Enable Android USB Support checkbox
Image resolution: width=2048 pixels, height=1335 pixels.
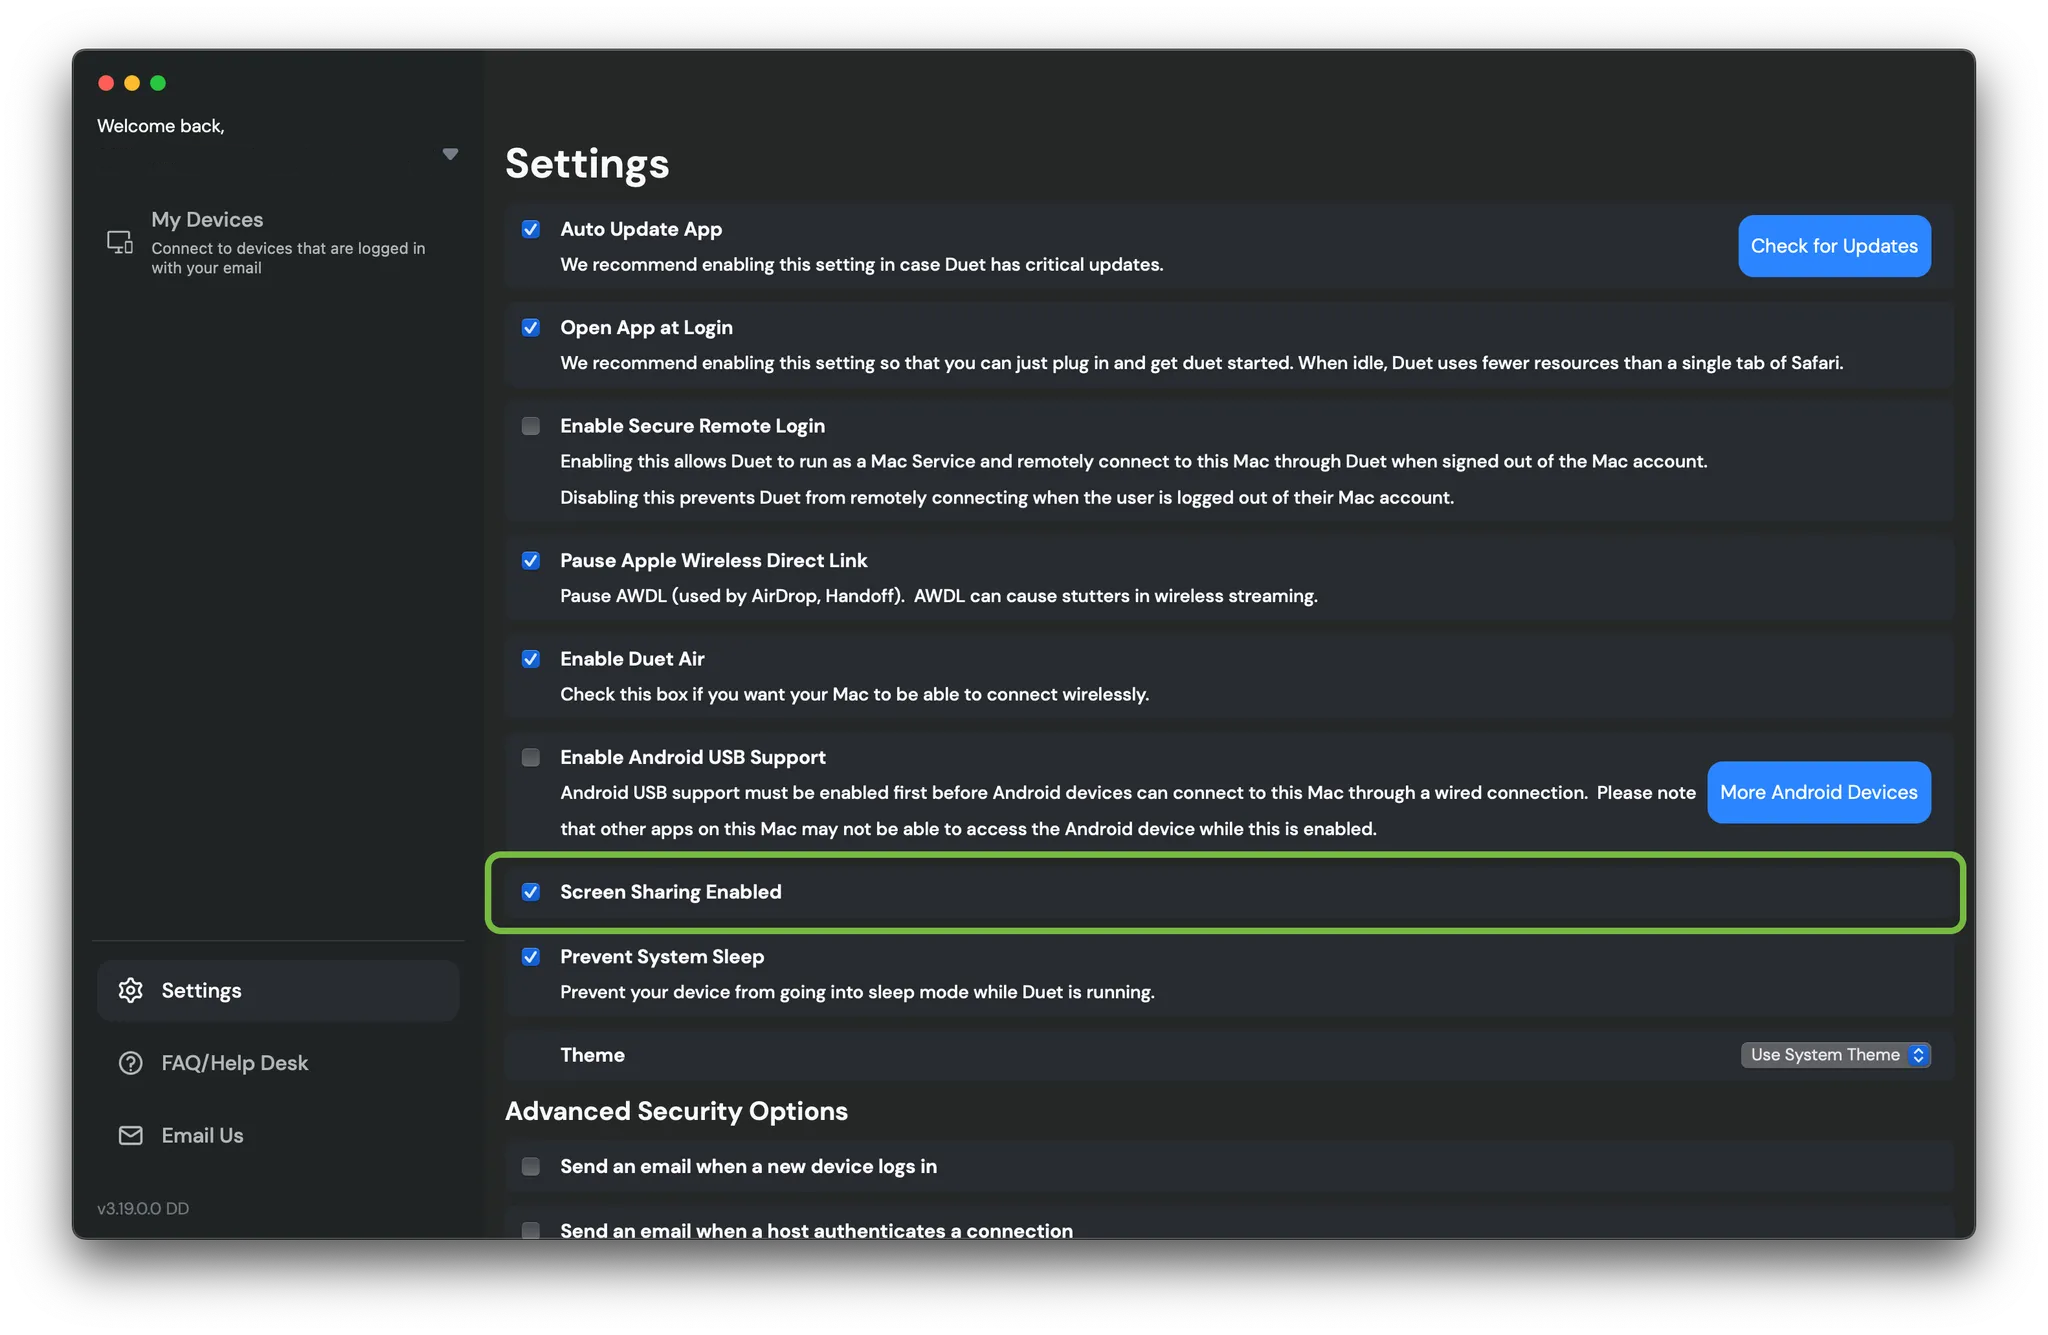531,757
